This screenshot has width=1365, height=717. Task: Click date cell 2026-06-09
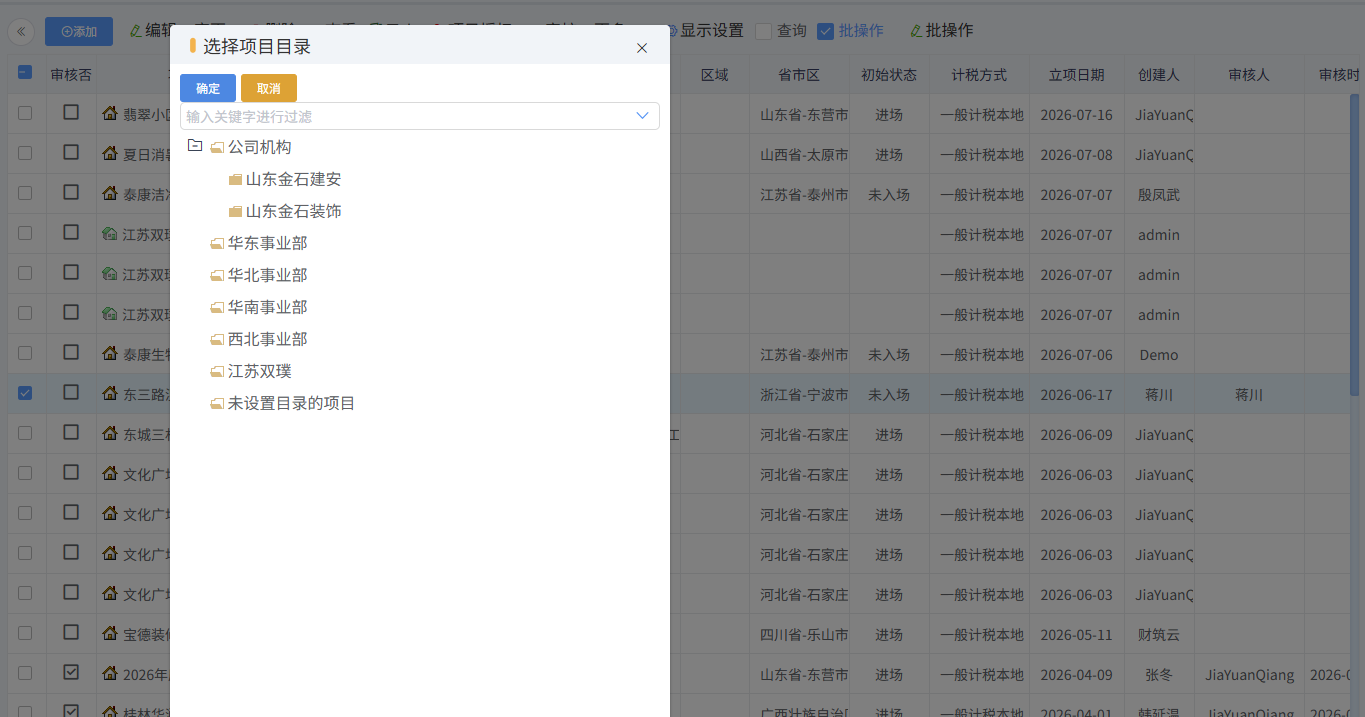tap(1076, 435)
